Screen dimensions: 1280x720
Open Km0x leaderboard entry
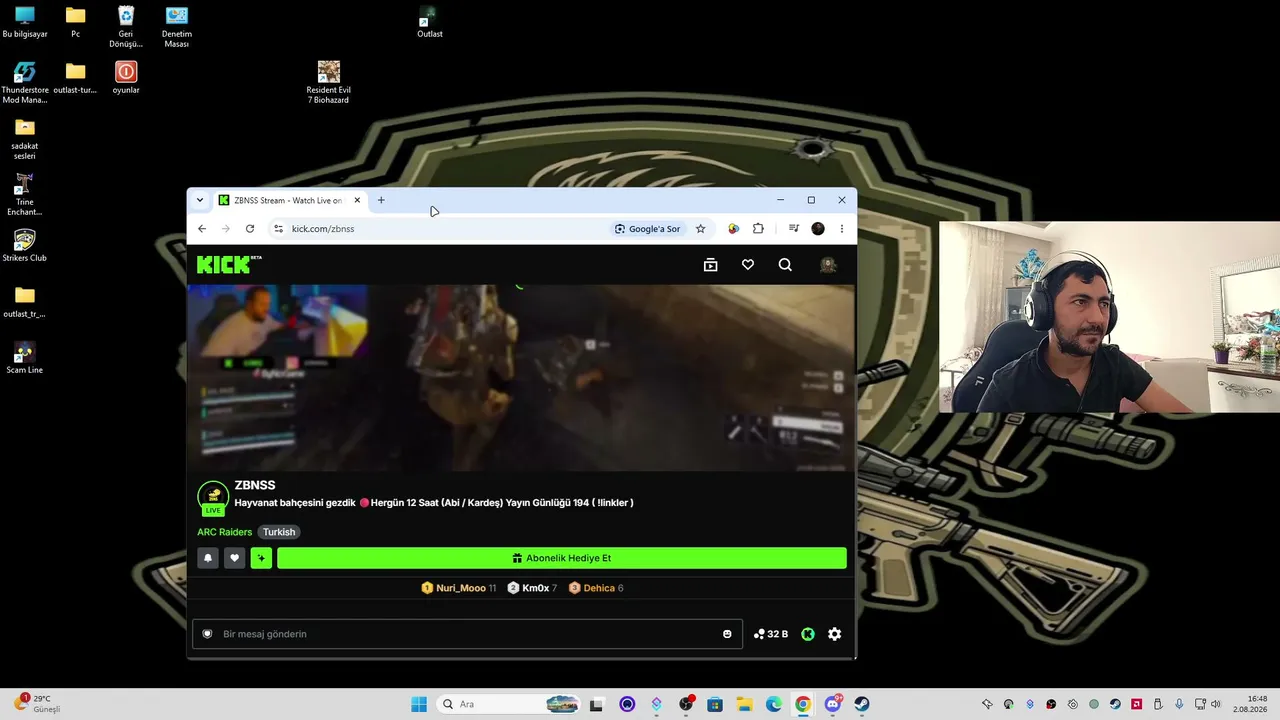(x=532, y=588)
